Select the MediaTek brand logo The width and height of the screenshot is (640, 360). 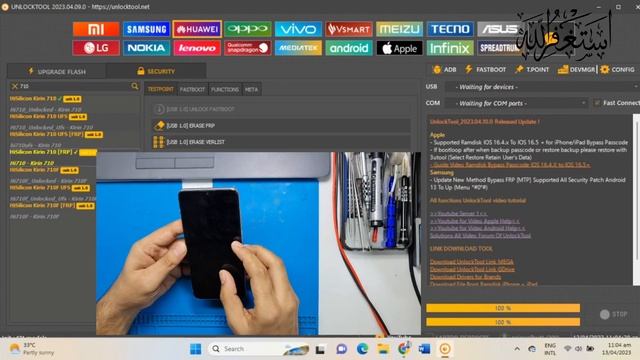click(x=298, y=48)
